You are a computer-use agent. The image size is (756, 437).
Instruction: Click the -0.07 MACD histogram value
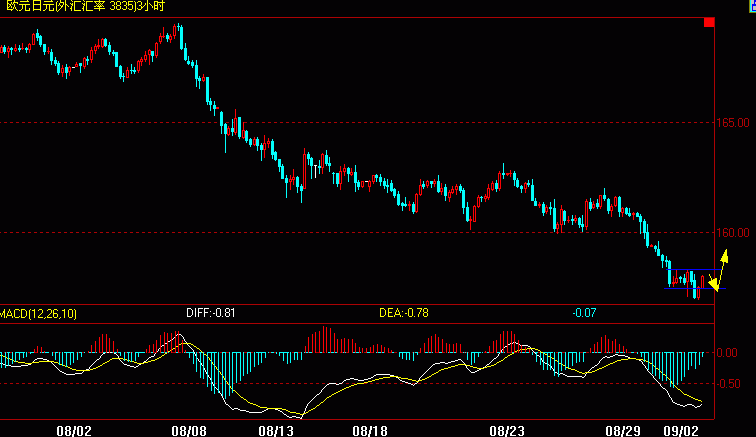[x=584, y=313]
